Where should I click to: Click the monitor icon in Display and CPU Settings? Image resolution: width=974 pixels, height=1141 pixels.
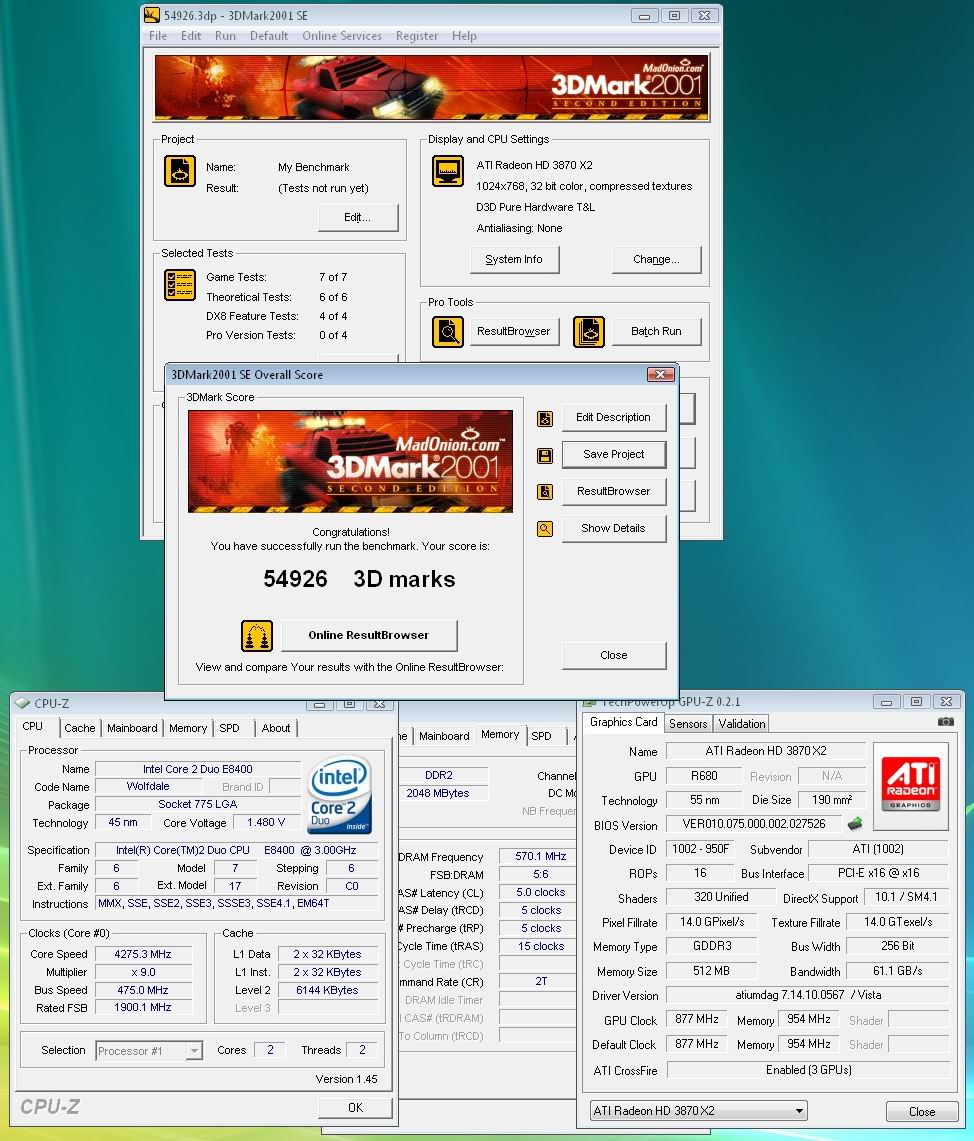pyautogui.click(x=448, y=172)
